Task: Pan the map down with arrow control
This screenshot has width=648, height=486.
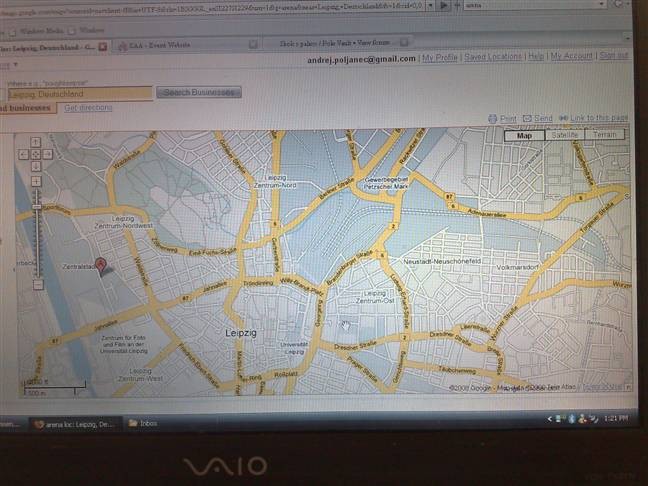Action: (36, 166)
